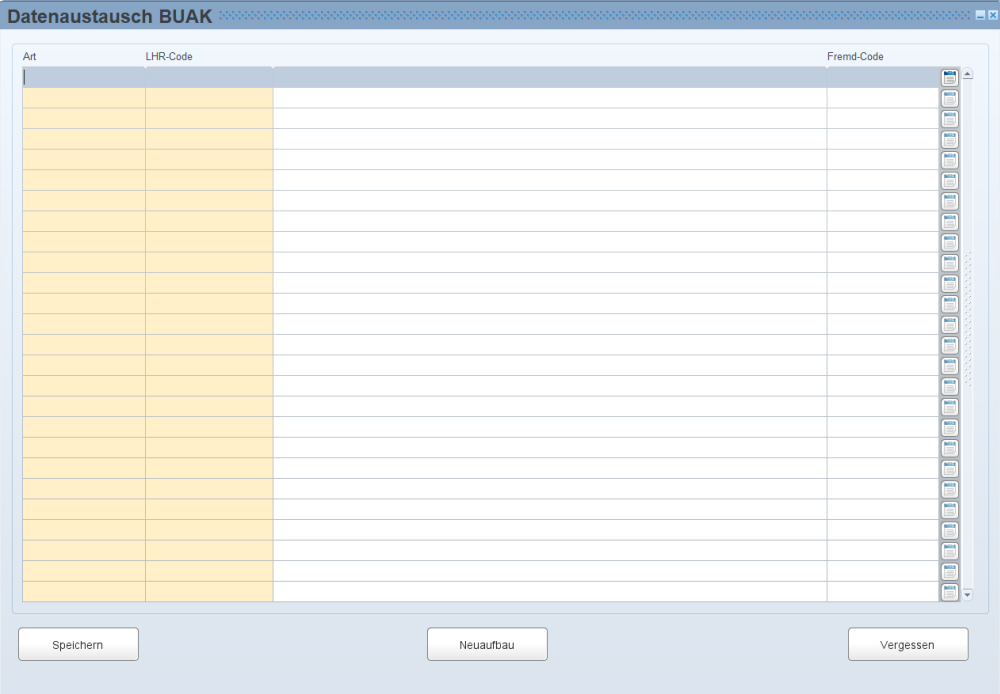Open the detail icon of the highlighted top row
1000x694 pixels.
pyautogui.click(x=950, y=78)
